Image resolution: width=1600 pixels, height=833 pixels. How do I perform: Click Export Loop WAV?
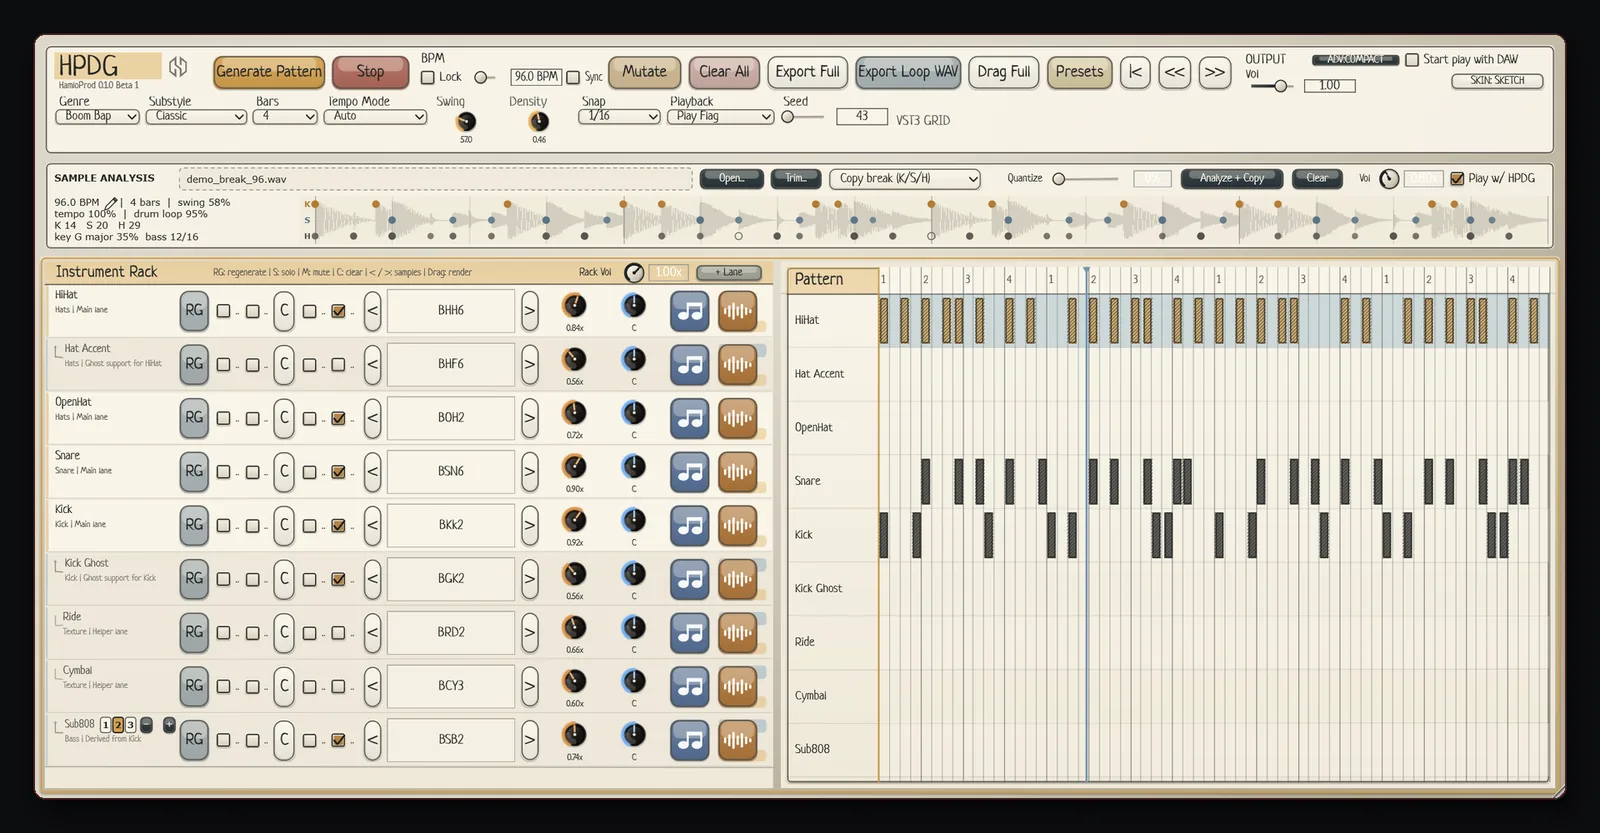point(908,72)
